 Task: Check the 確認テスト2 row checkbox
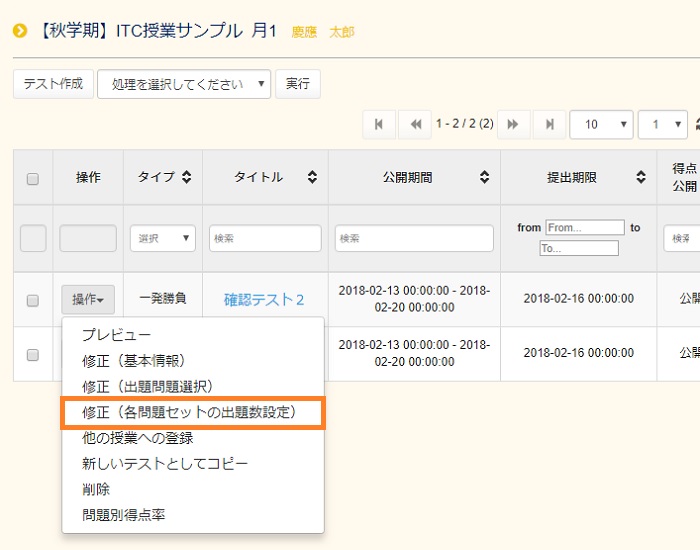33,300
